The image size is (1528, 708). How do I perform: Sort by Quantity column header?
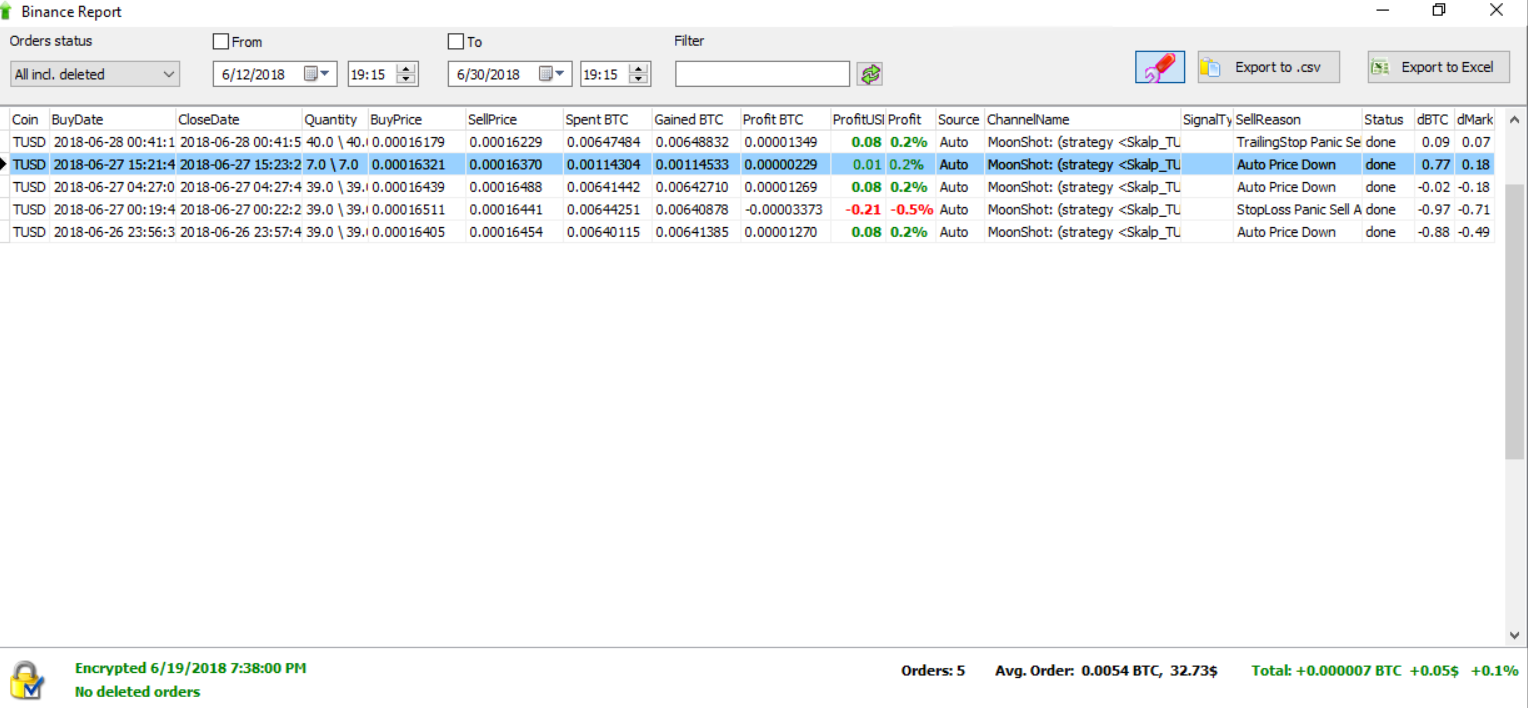click(x=335, y=119)
